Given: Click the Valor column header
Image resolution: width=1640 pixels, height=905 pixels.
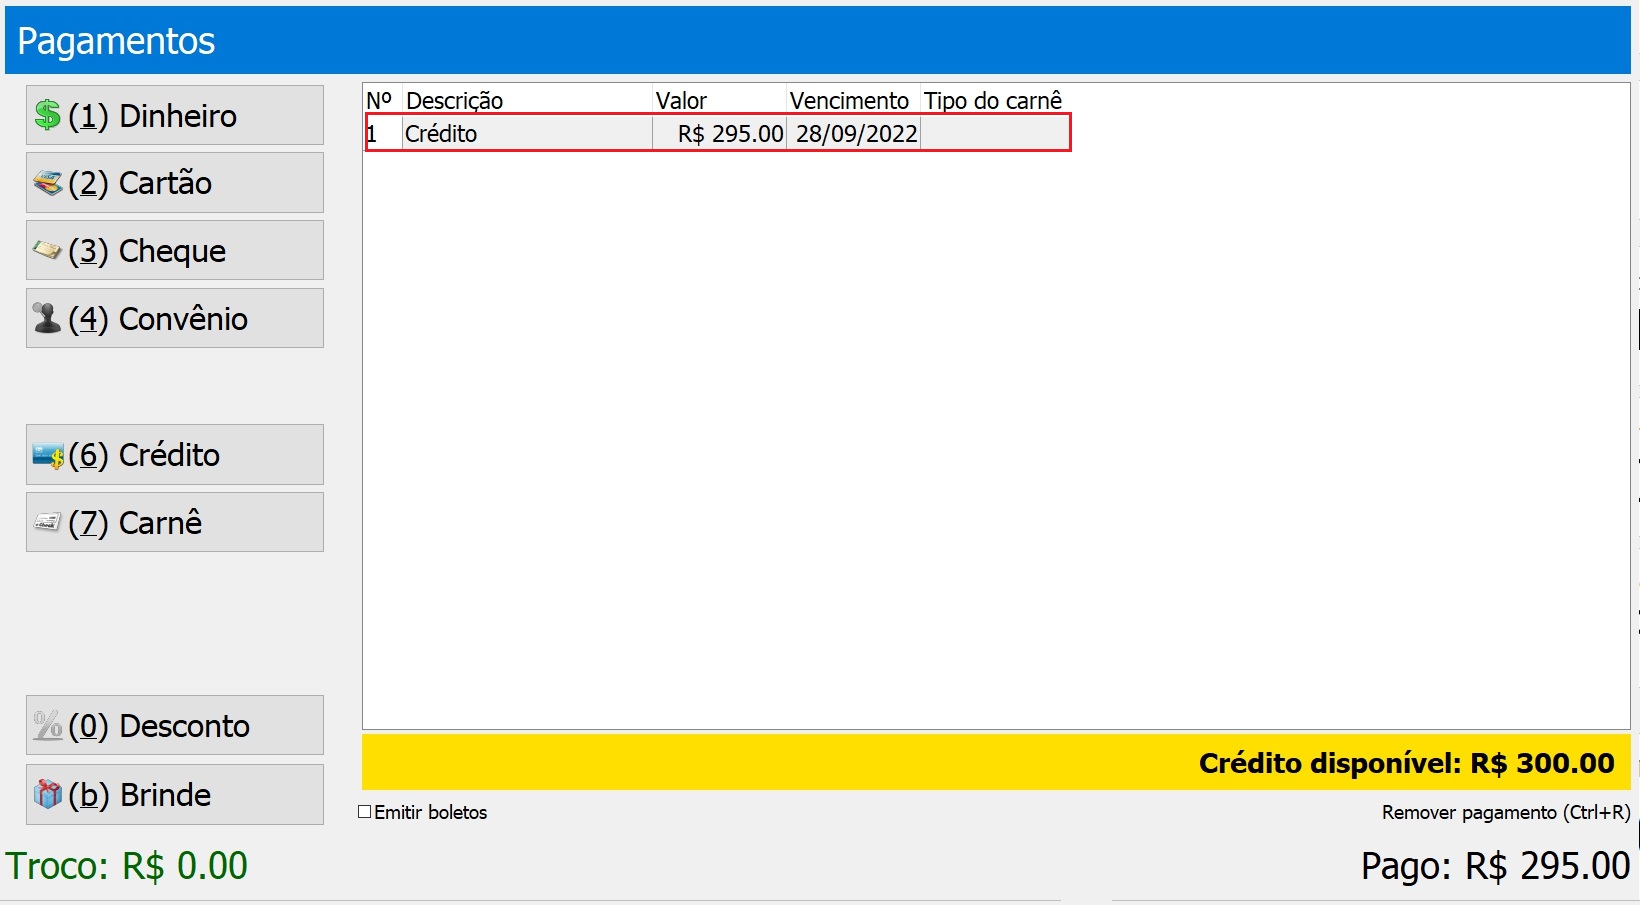Looking at the screenshot, I should pos(682,100).
